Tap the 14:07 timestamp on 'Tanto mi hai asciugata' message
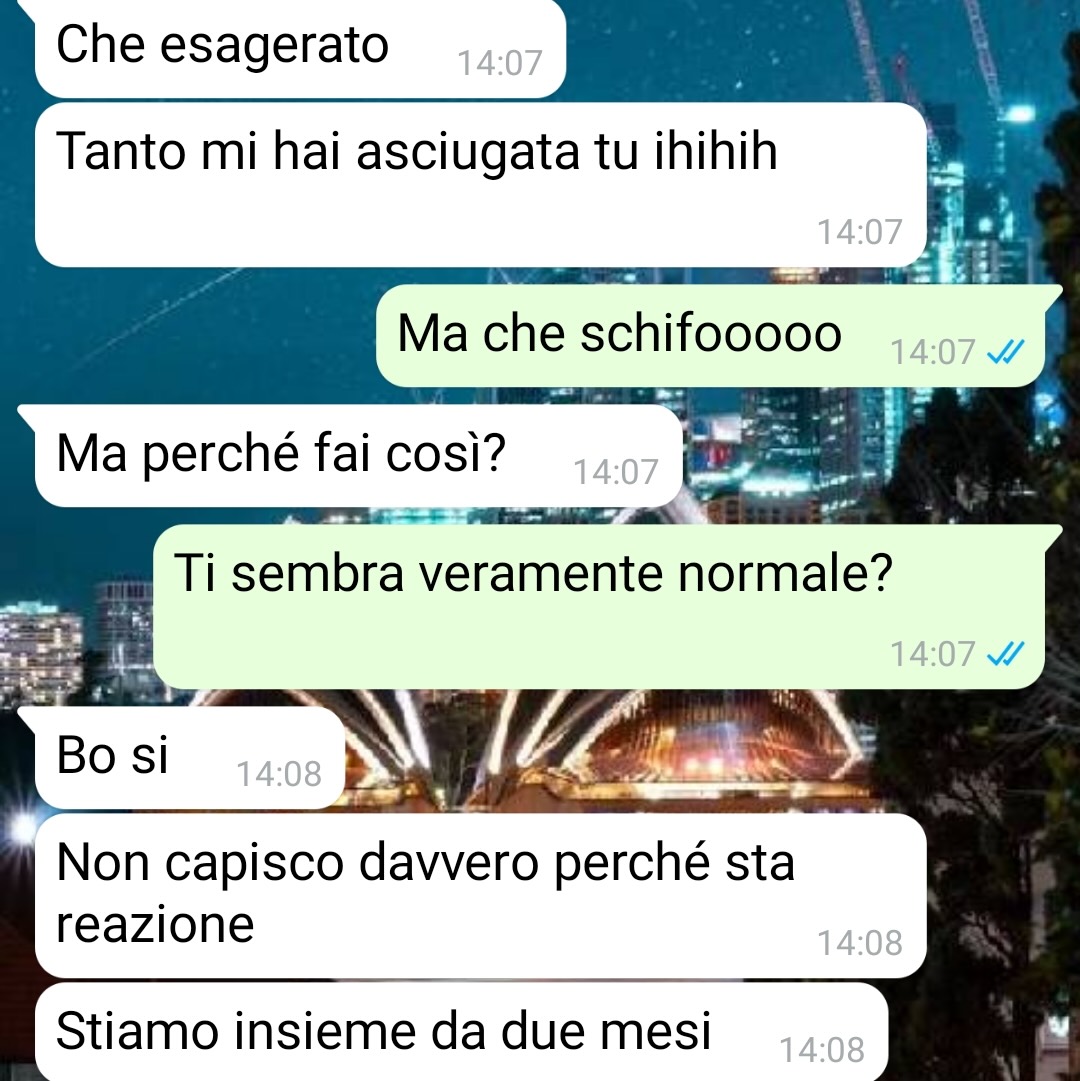 (x=859, y=232)
